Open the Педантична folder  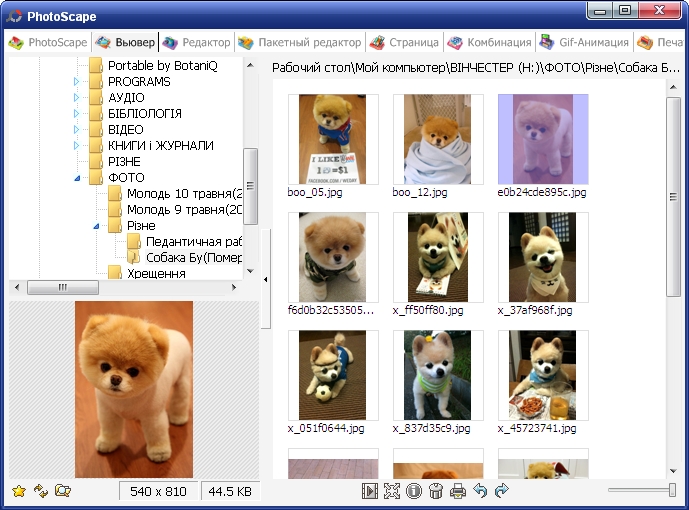(x=193, y=242)
